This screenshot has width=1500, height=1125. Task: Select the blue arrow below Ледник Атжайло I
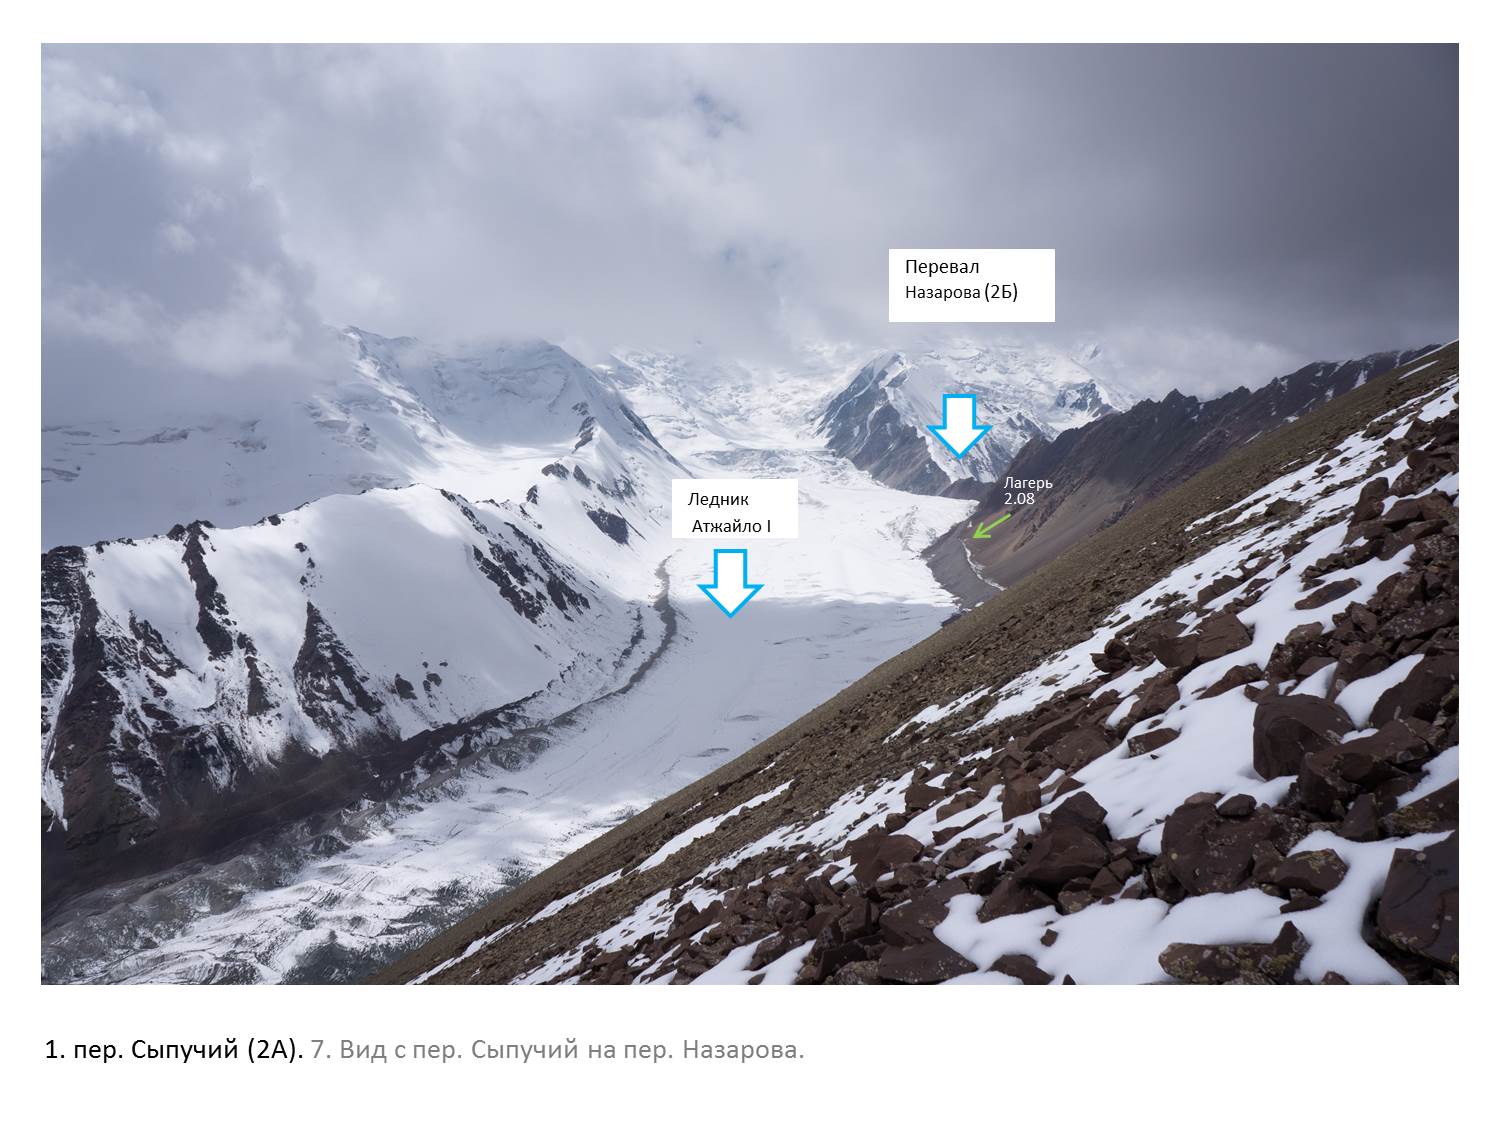[x=731, y=582]
